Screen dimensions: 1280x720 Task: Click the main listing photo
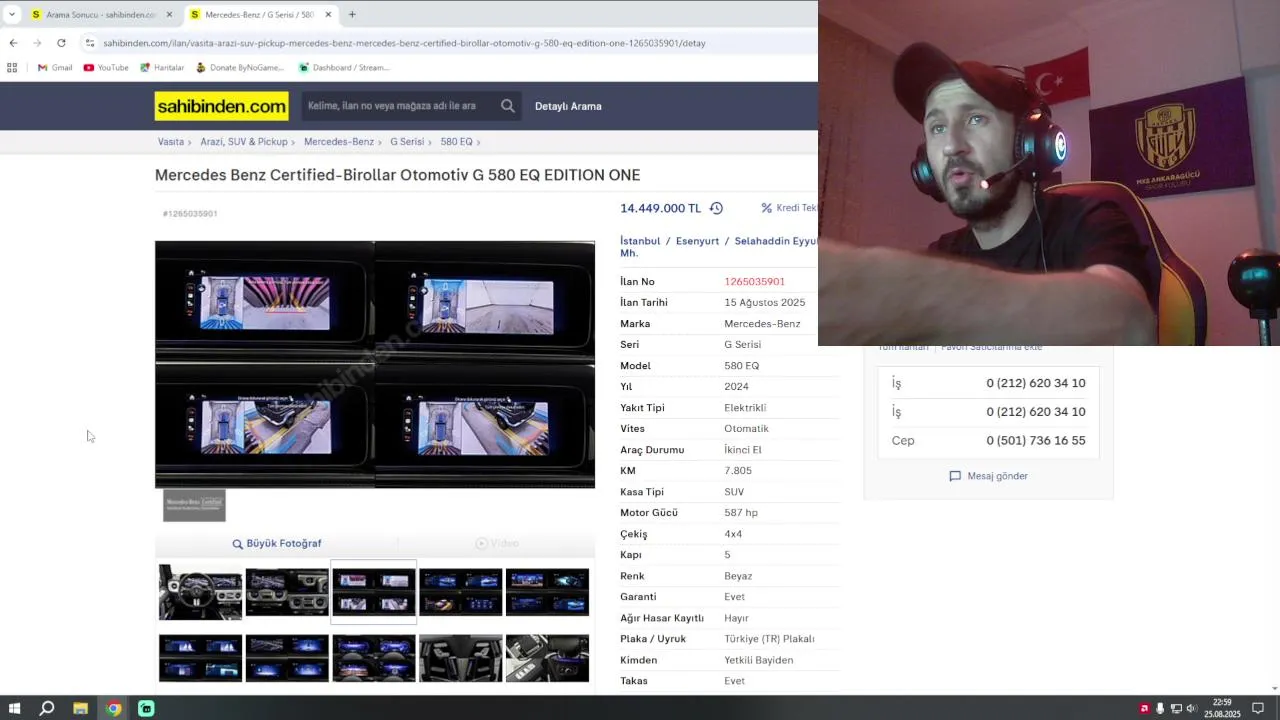click(375, 364)
